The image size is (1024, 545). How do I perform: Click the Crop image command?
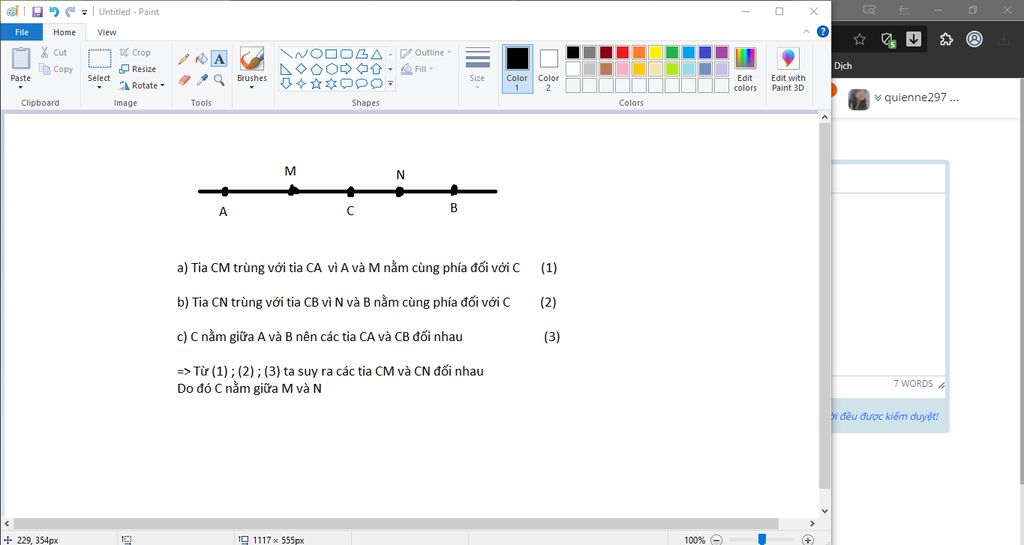[x=135, y=52]
